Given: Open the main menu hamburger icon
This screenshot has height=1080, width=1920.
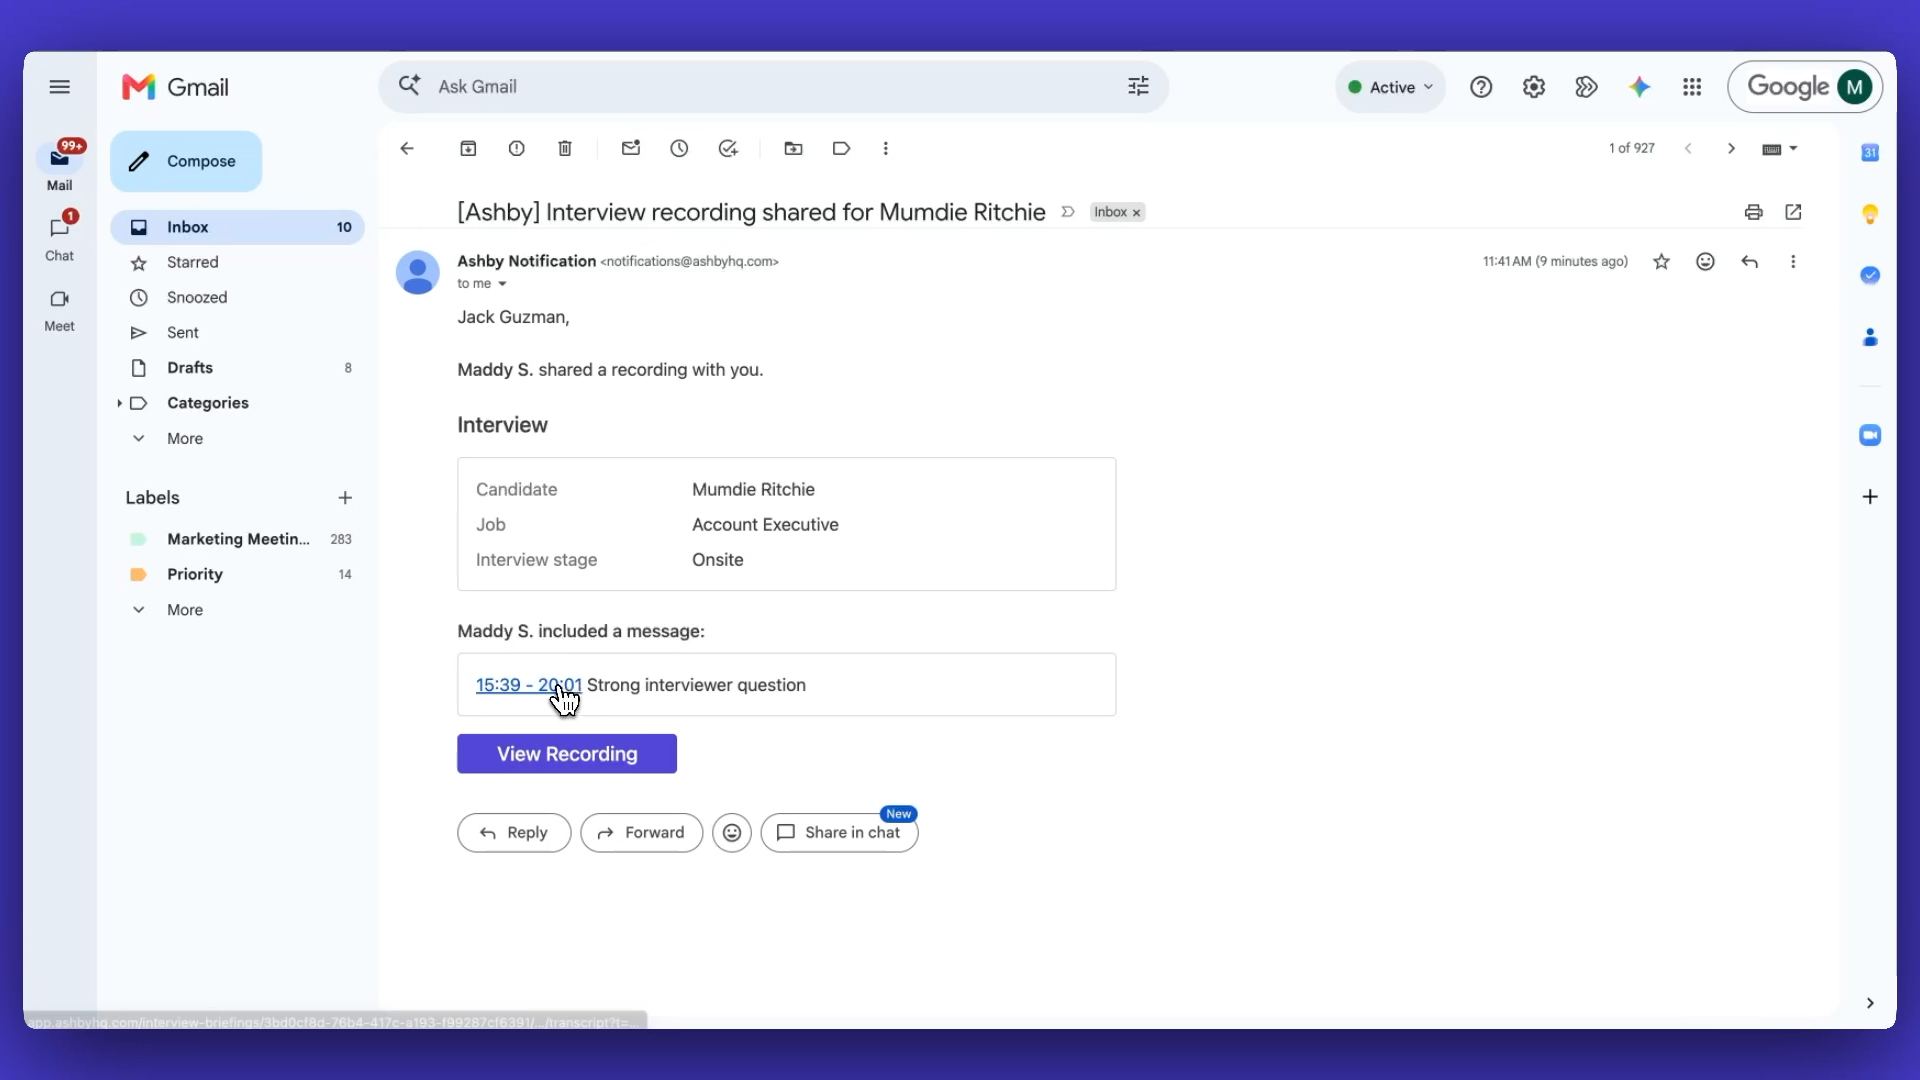Looking at the screenshot, I should (60, 87).
